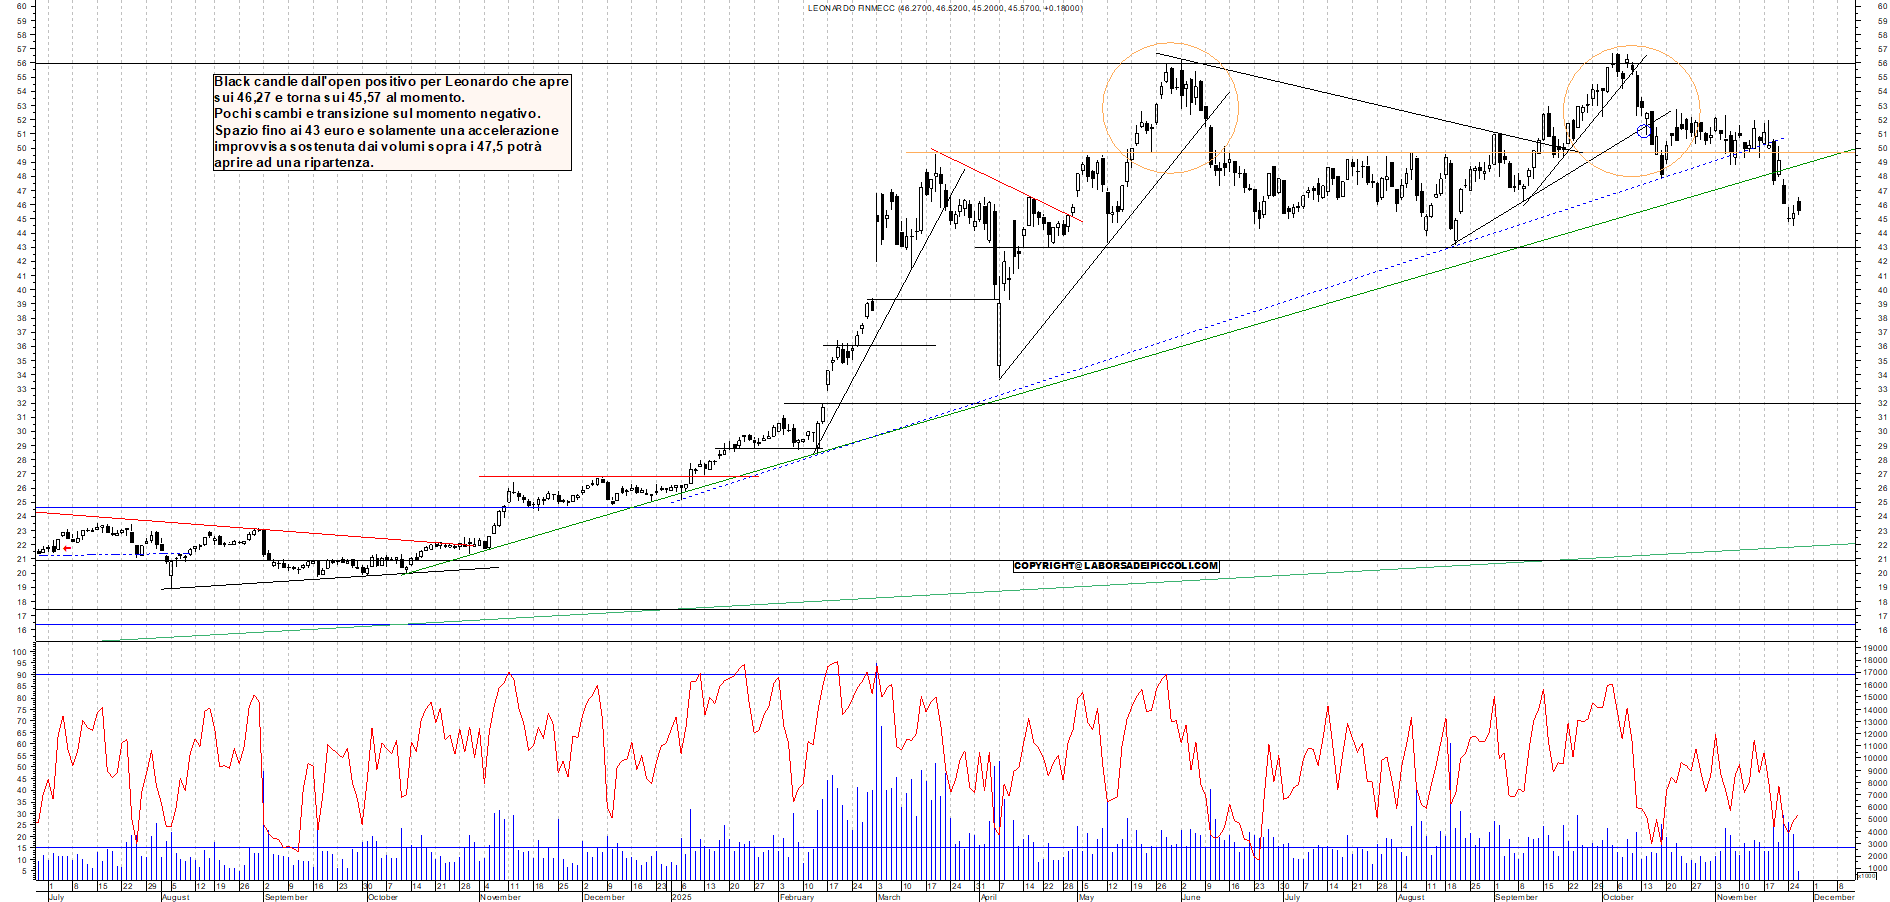Click the black candle annotation text box
The image size is (1890, 902).
point(388,122)
